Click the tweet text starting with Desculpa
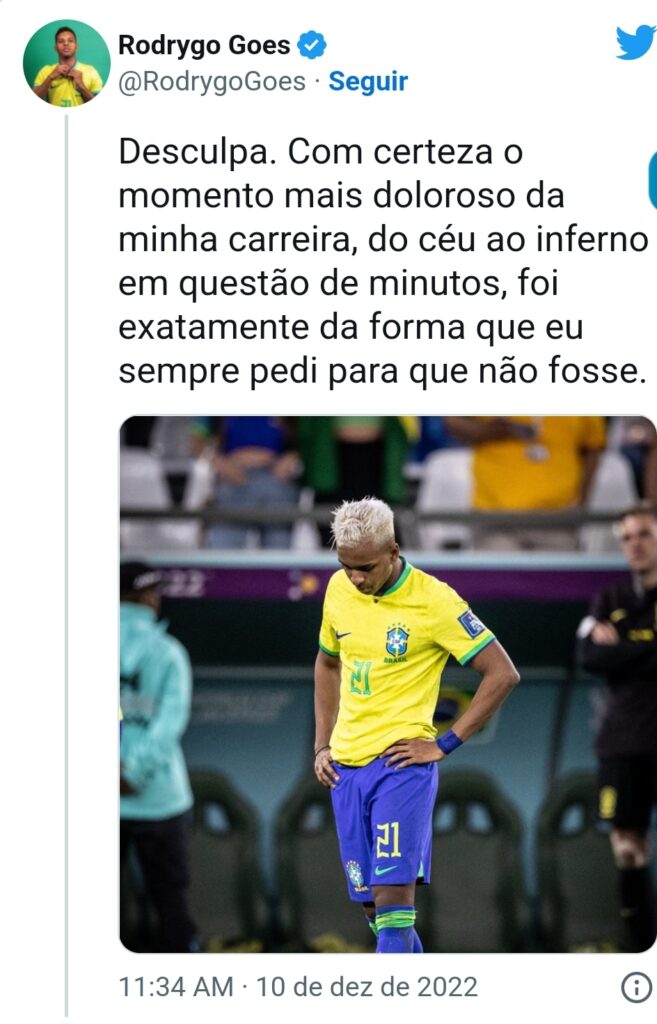The height and width of the screenshot is (1024, 657). pyautogui.click(x=383, y=261)
